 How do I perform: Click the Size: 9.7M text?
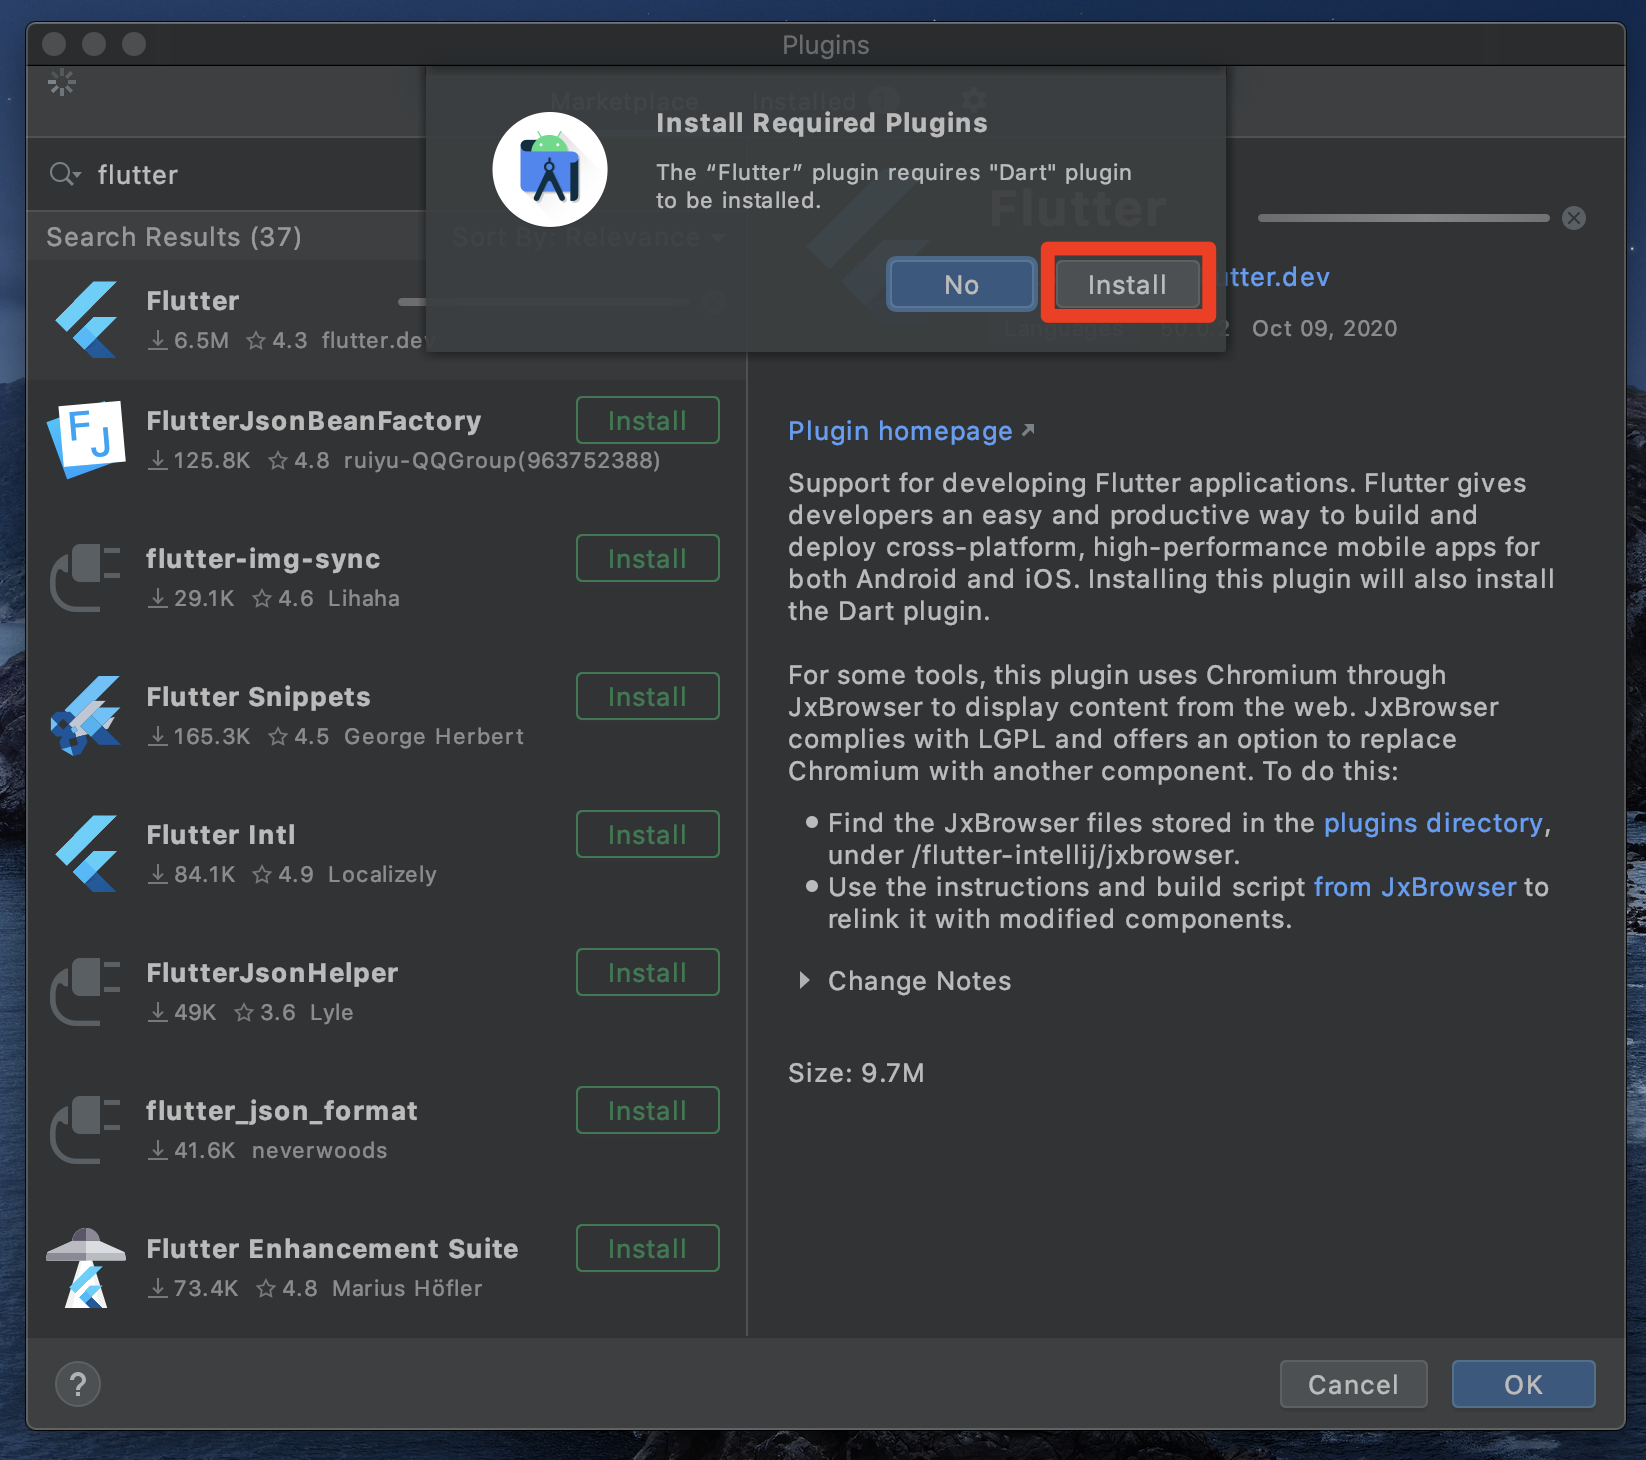[x=856, y=1073]
